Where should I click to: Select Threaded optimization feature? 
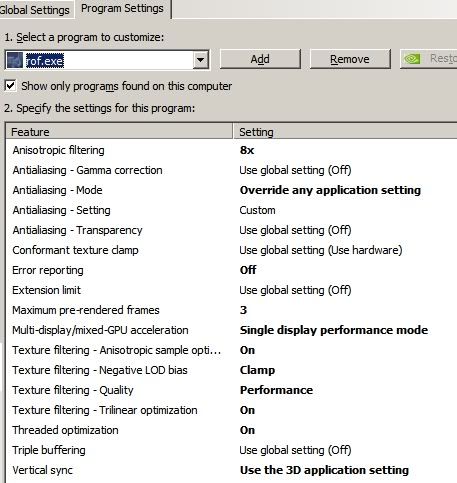tap(65, 430)
